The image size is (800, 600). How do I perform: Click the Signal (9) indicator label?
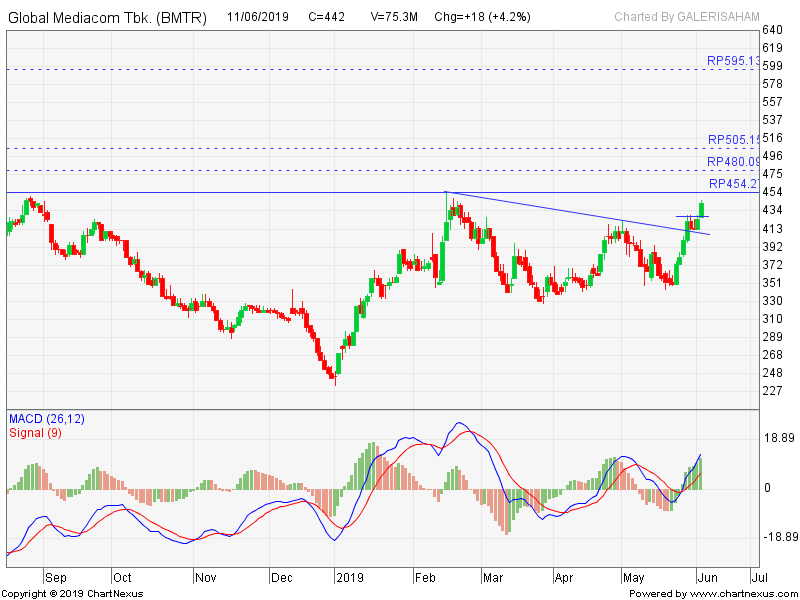pyautogui.click(x=37, y=432)
